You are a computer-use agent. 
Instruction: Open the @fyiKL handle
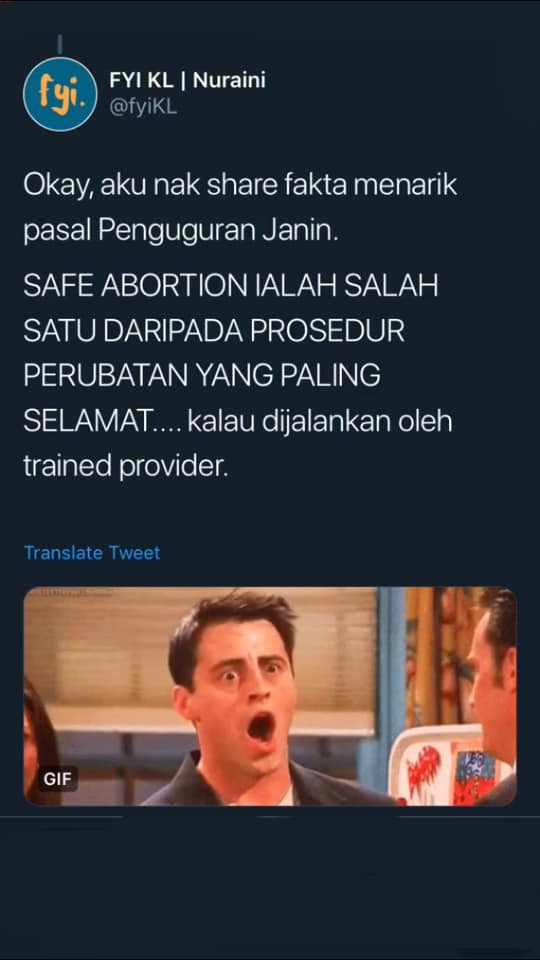tap(143, 107)
